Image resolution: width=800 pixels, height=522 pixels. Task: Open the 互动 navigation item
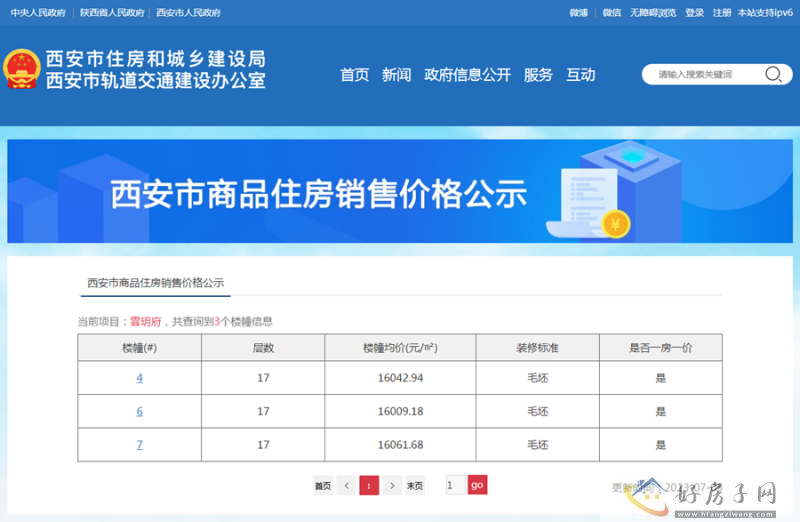tap(581, 75)
